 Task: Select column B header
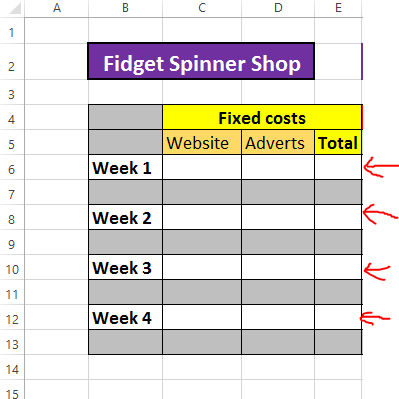(125, 8)
